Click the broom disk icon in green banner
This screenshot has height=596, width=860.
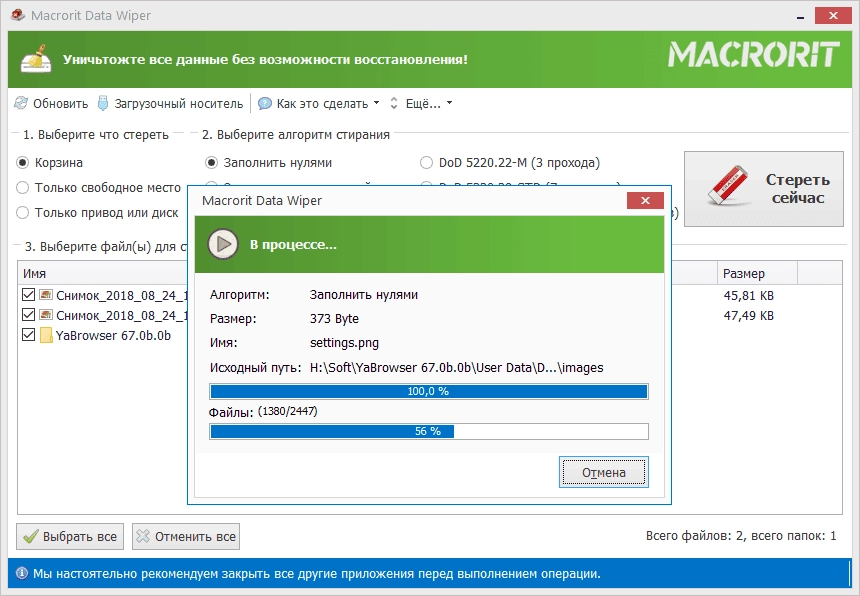(36, 59)
